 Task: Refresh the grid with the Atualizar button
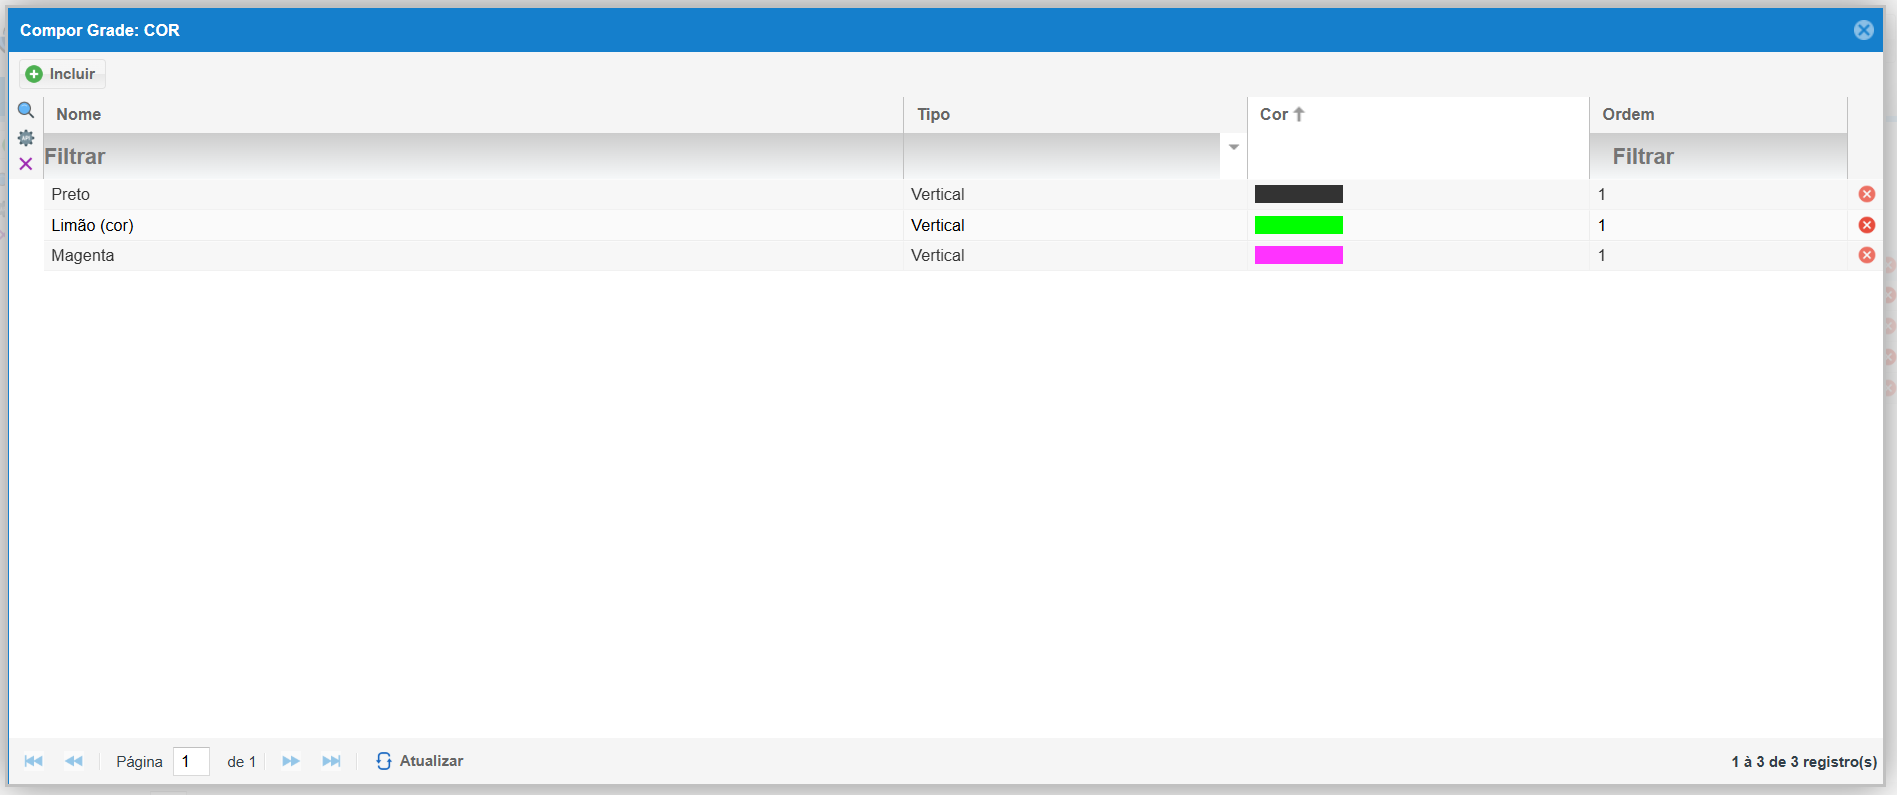point(420,761)
